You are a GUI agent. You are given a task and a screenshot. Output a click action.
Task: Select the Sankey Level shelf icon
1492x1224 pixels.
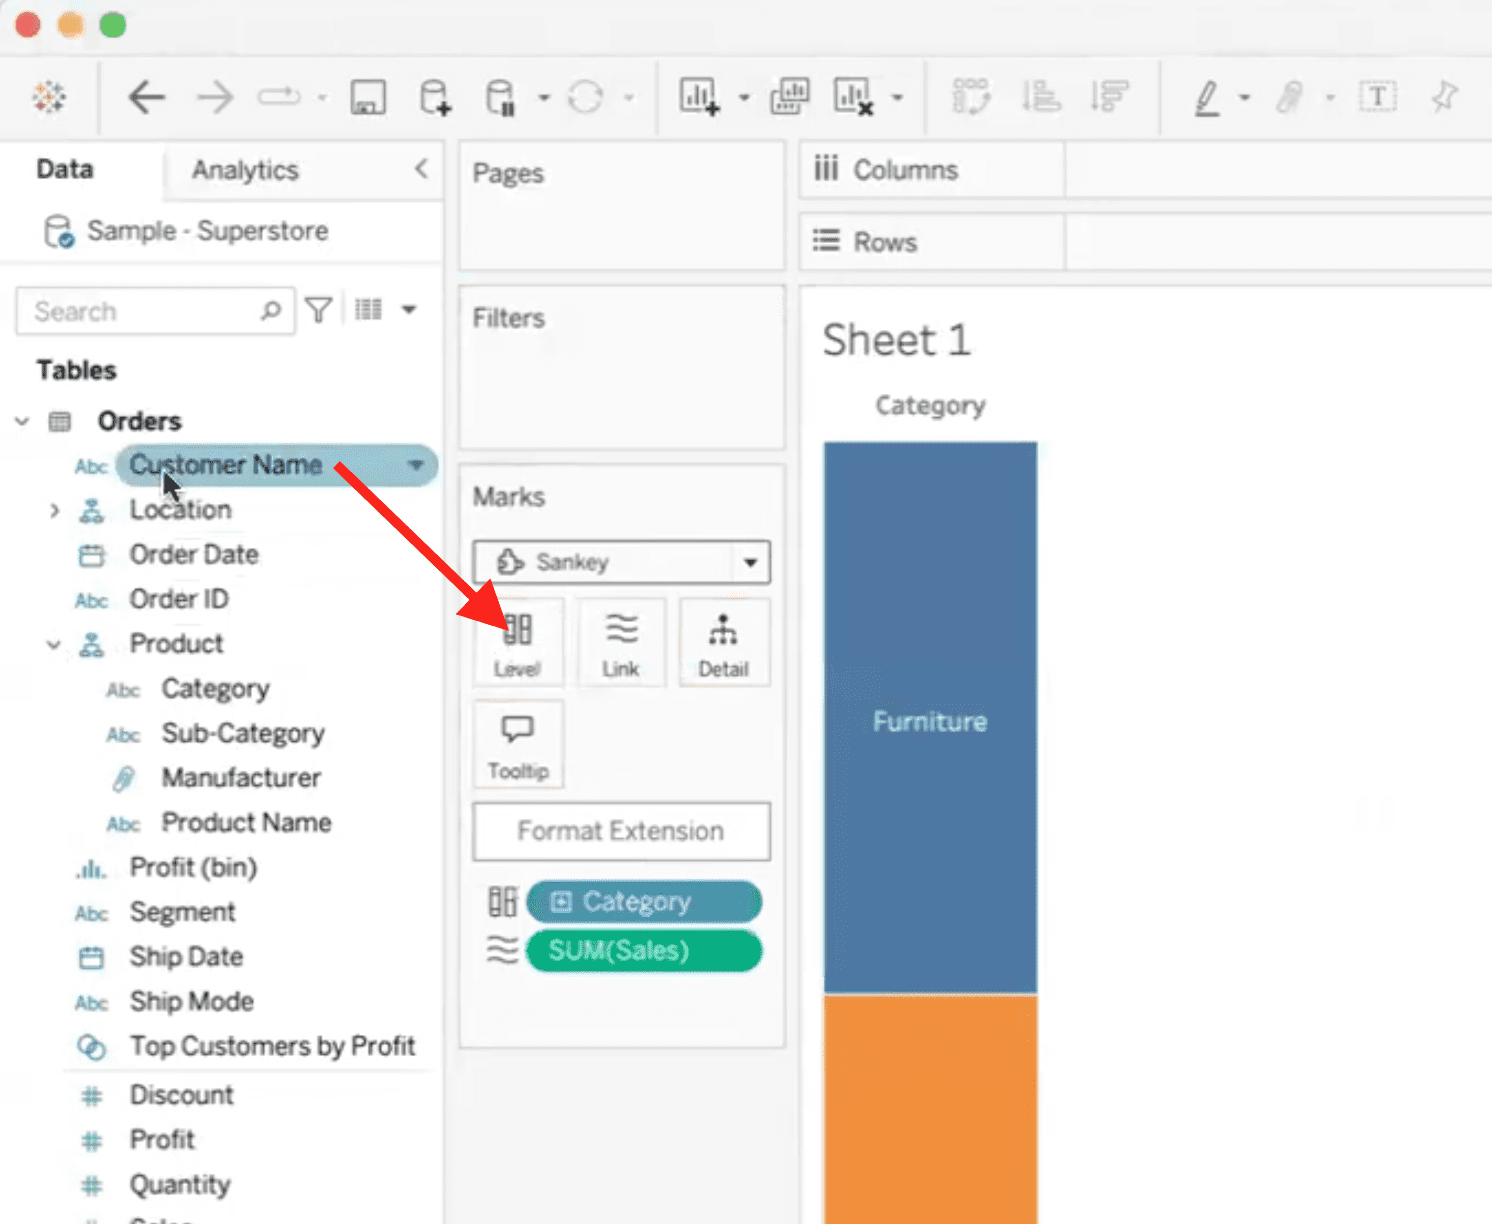518,642
